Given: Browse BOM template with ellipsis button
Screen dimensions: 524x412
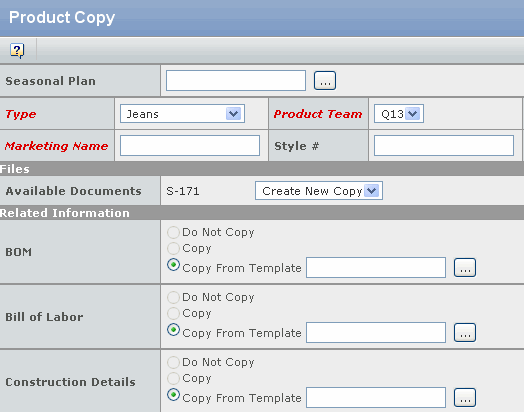Looking at the screenshot, I should pyautogui.click(x=465, y=267).
